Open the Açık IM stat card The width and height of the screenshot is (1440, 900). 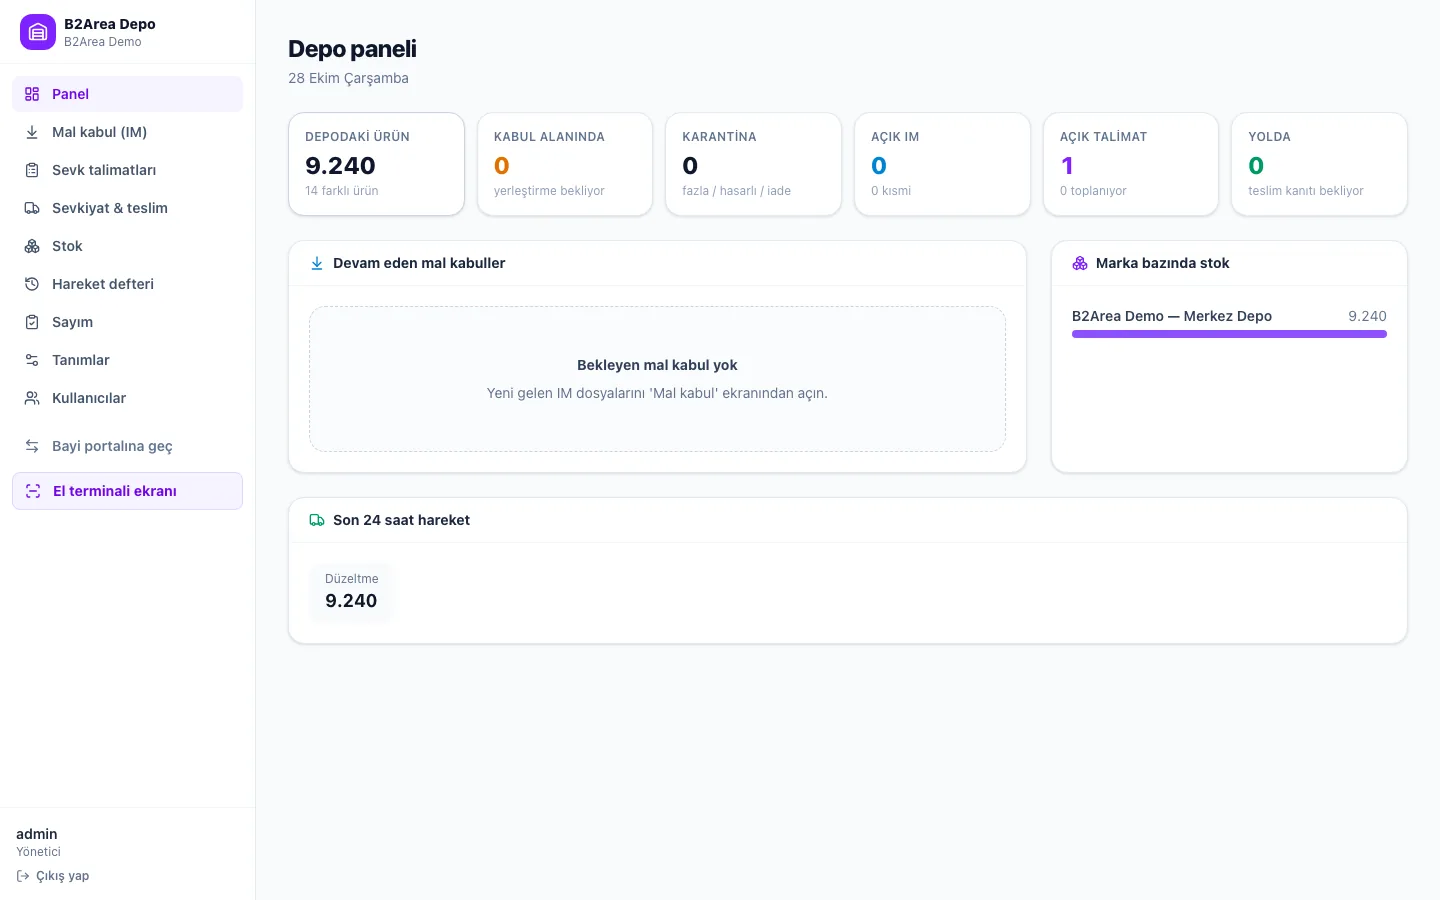coord(942,164)
